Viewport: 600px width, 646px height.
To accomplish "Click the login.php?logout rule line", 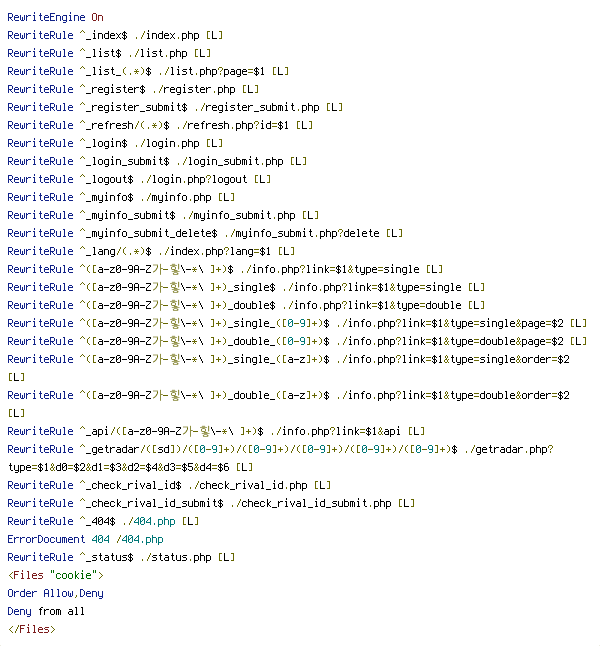I will click(139, 180).
